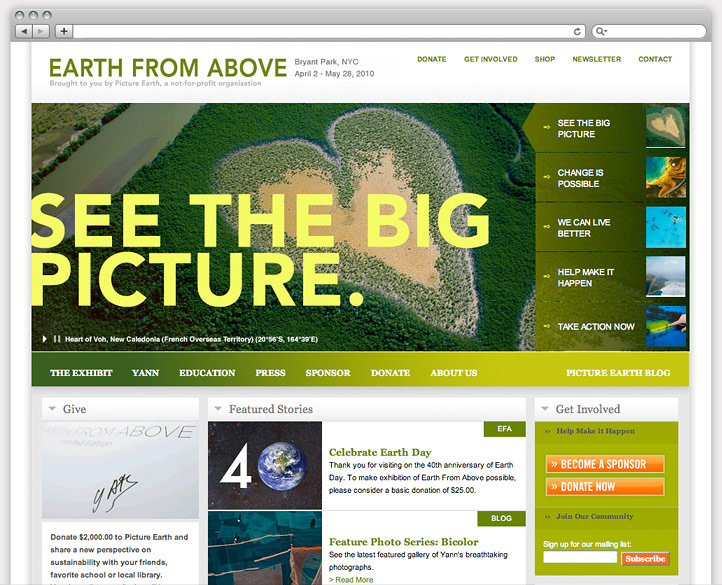722x585 pixels.
Task: Click the browser back arrow button
Action: (x=24, y=31)
